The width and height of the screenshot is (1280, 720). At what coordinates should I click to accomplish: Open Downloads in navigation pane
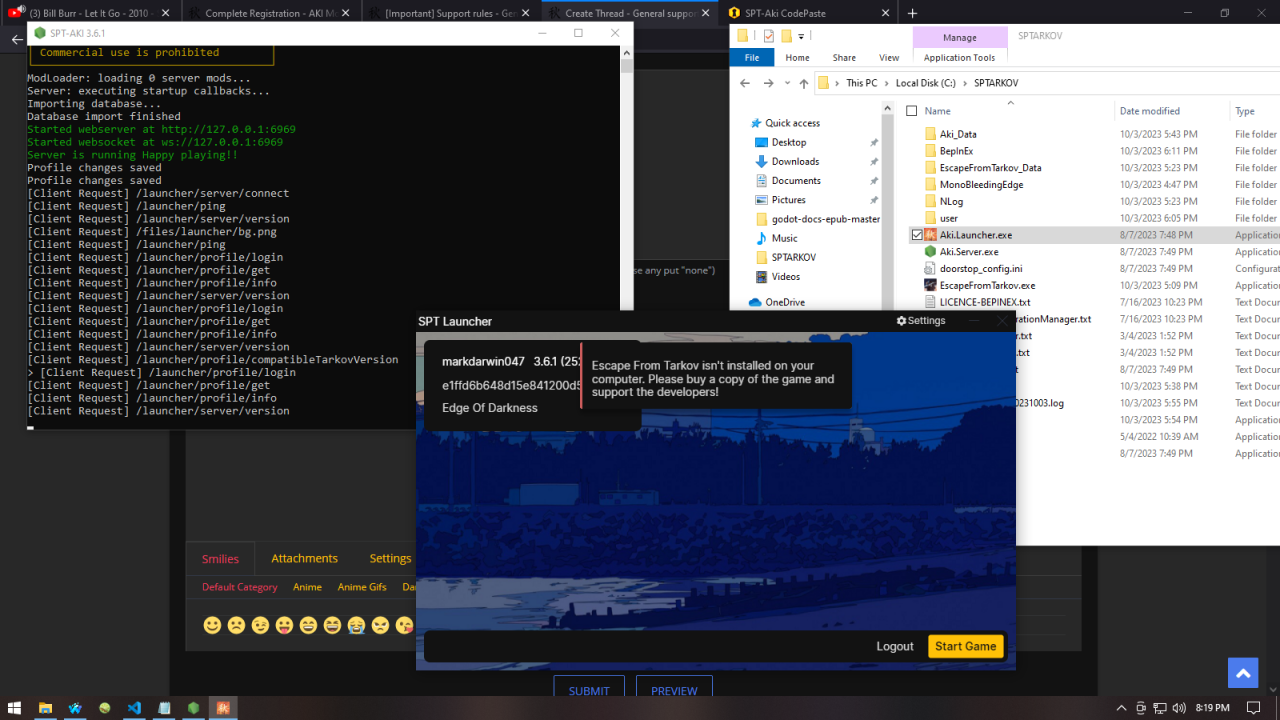coord(795,161)
